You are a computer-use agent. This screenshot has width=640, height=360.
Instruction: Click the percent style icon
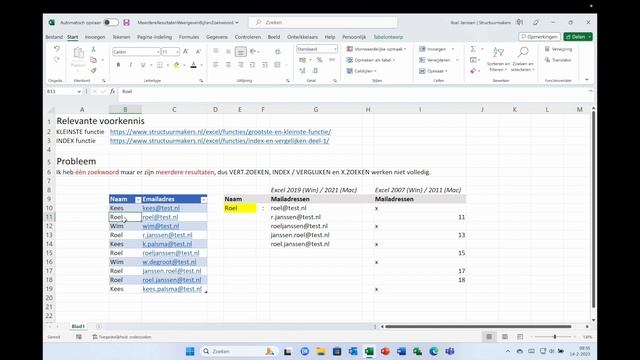point(320,60)
